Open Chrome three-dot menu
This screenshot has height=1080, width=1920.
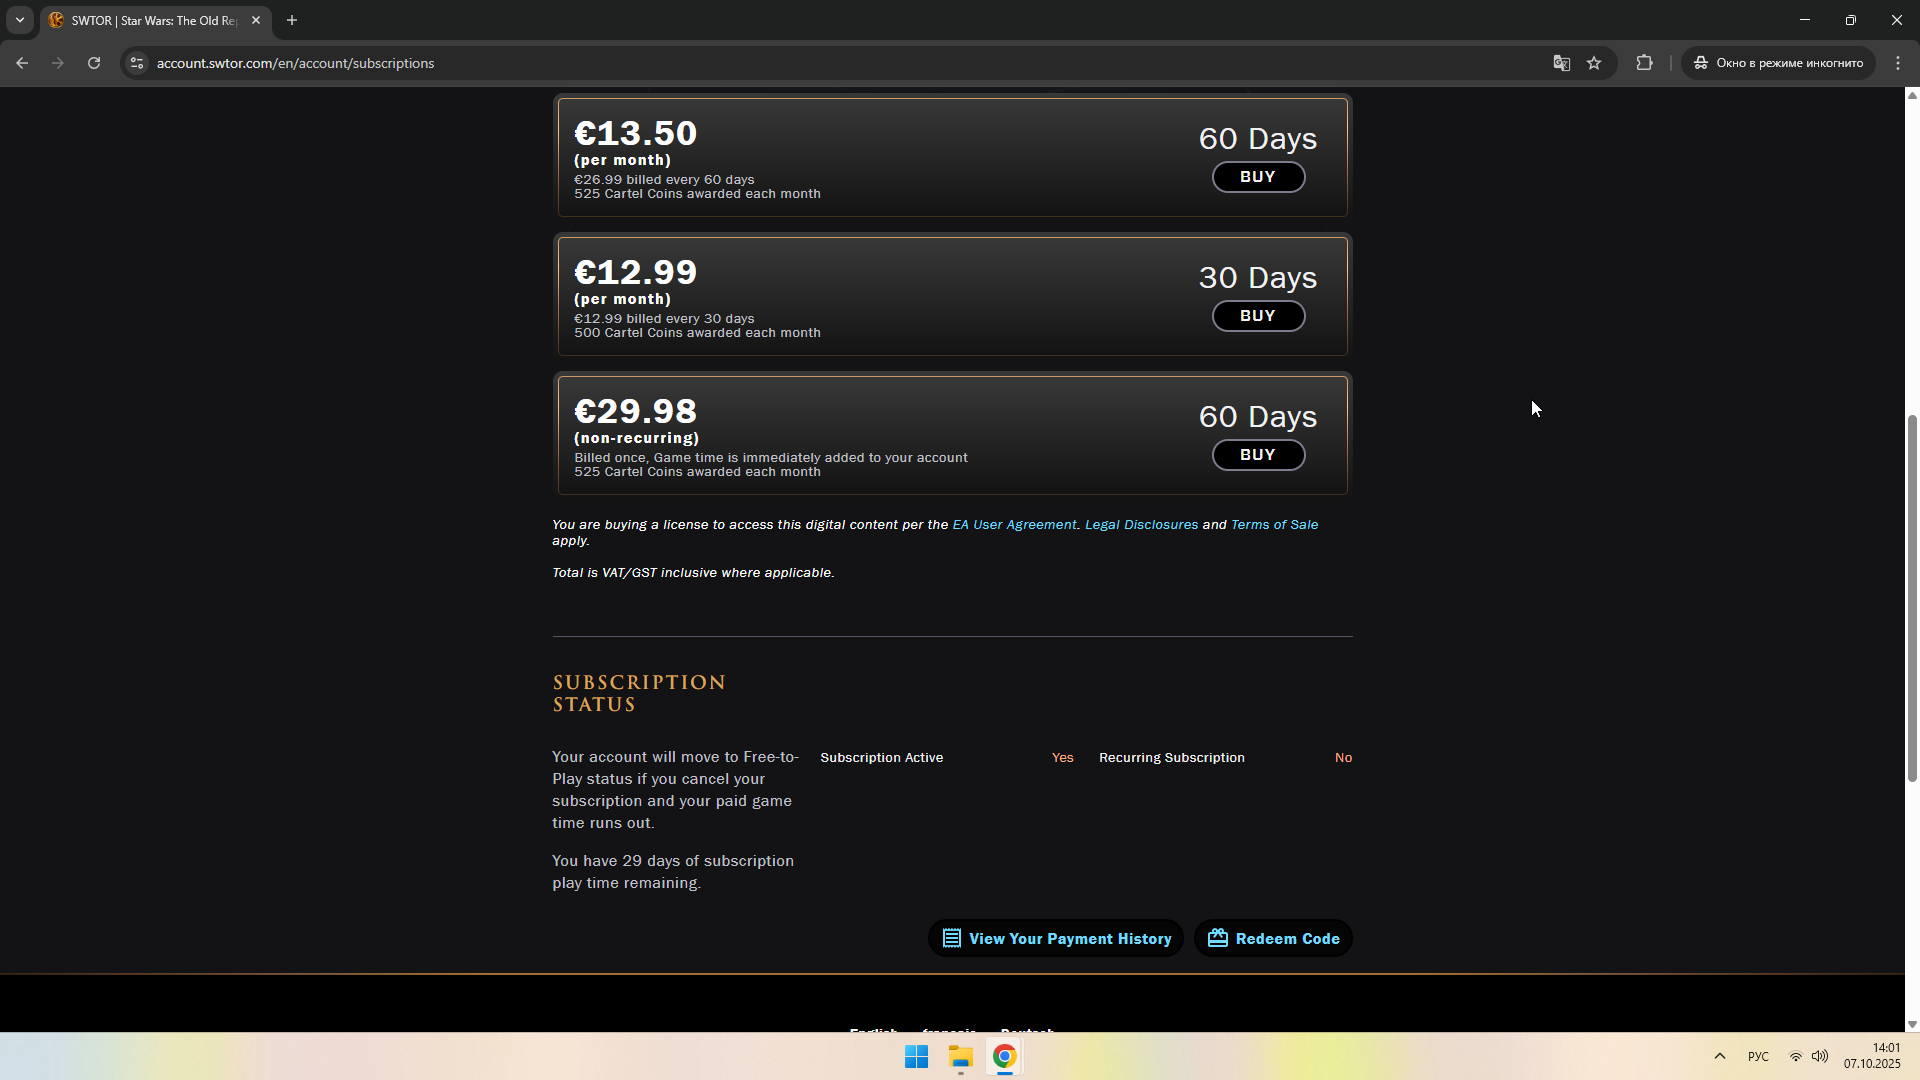1898,63
